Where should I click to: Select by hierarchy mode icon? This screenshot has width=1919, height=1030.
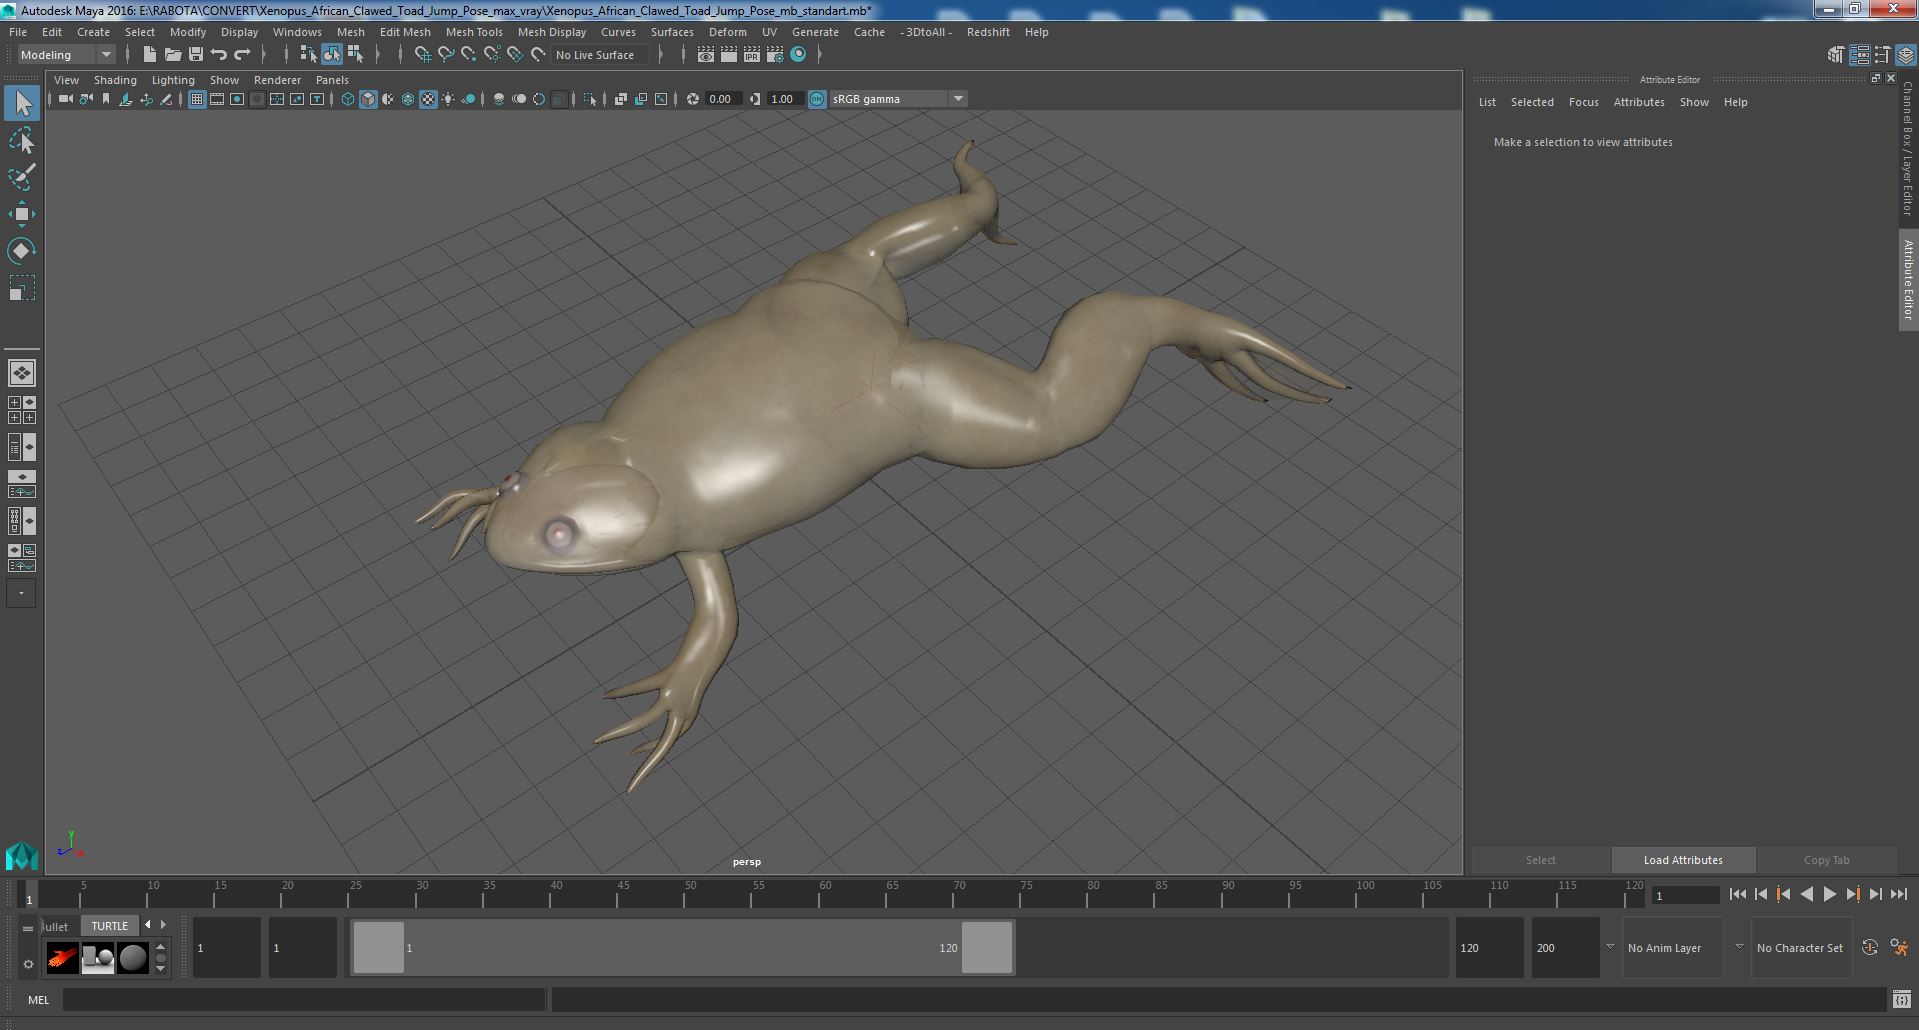coord(308,55)
